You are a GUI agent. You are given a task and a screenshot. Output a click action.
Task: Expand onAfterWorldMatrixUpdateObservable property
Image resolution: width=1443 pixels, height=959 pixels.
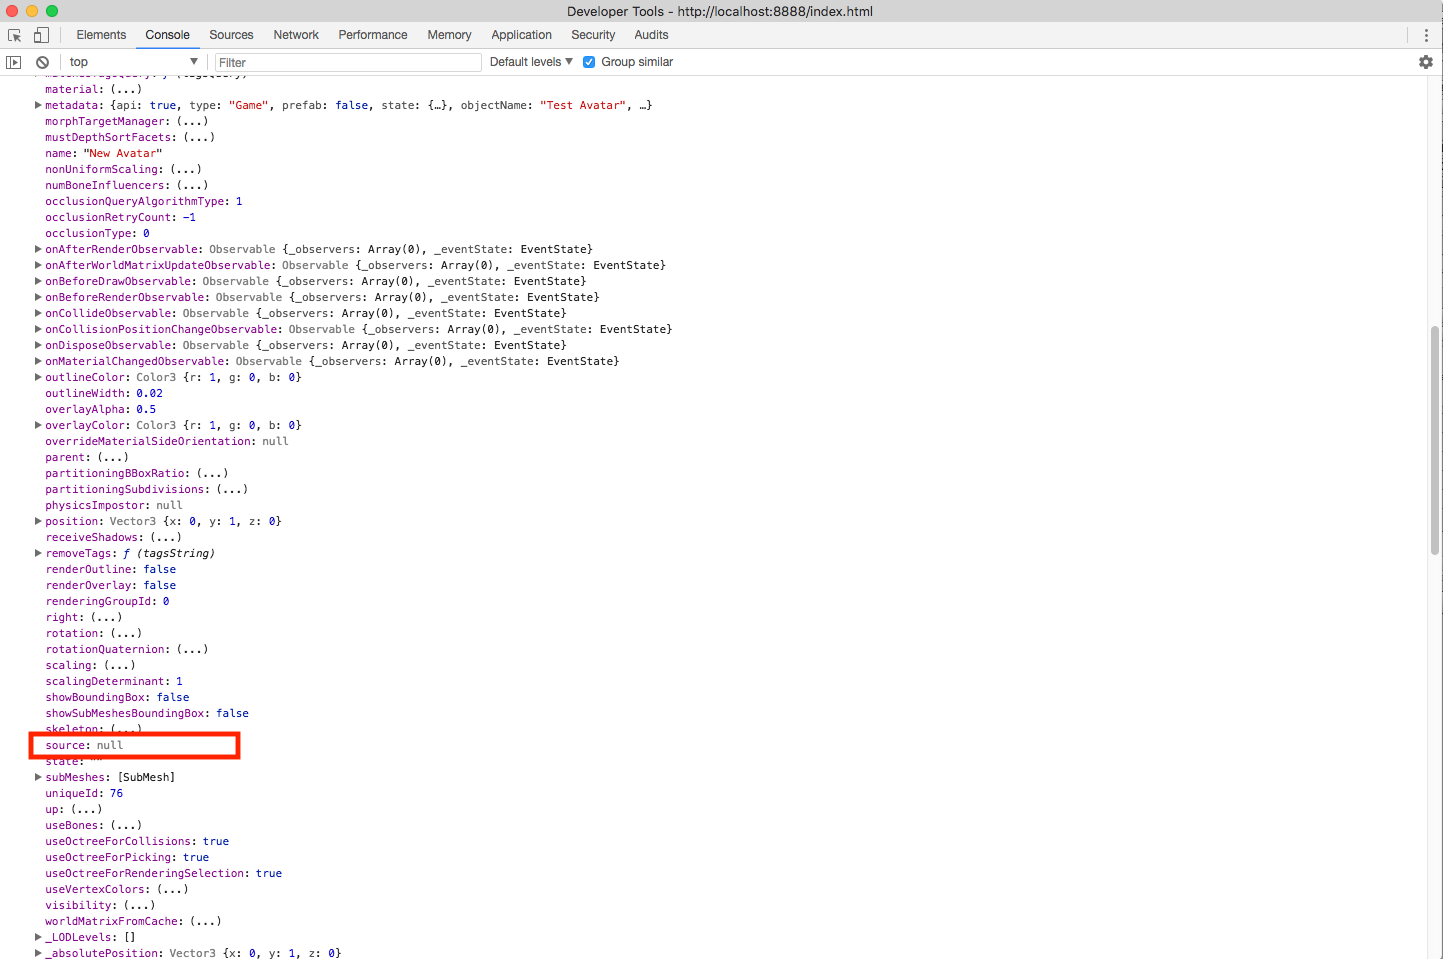(x=38, y=265)
